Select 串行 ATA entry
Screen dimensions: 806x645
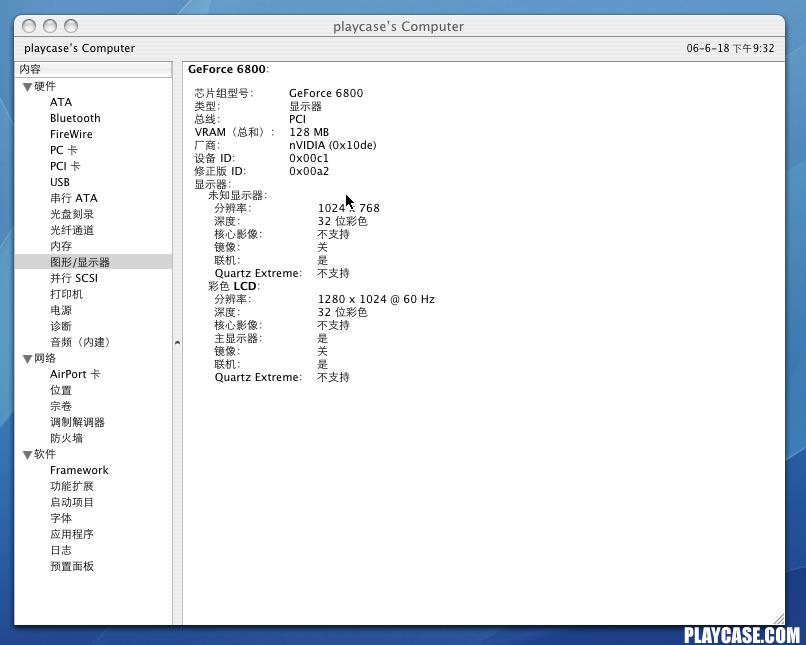tap(74, 198)
